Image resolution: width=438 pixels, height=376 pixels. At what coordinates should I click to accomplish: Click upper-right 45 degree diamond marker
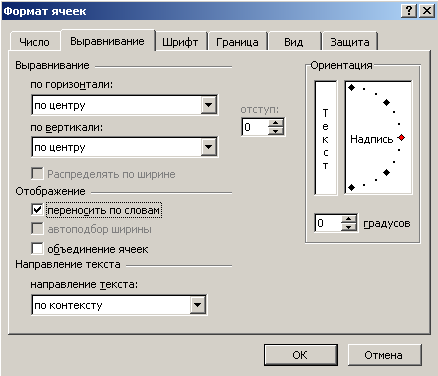pyautogui.click(x=387, y=102)
